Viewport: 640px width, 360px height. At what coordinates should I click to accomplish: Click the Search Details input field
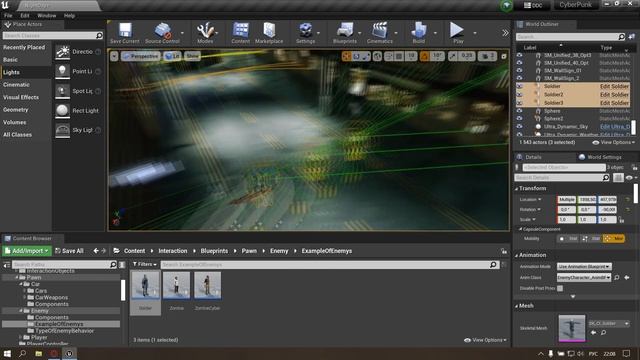[x=559, y=178]
